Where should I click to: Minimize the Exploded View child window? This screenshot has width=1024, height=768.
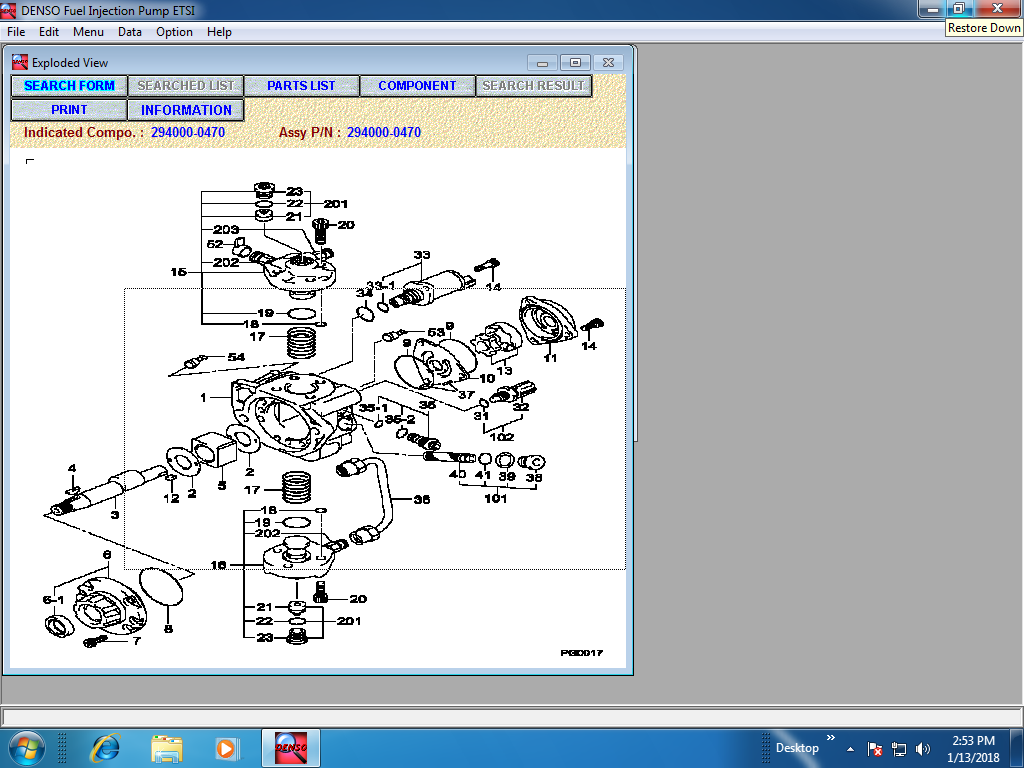tap(542, 63)
